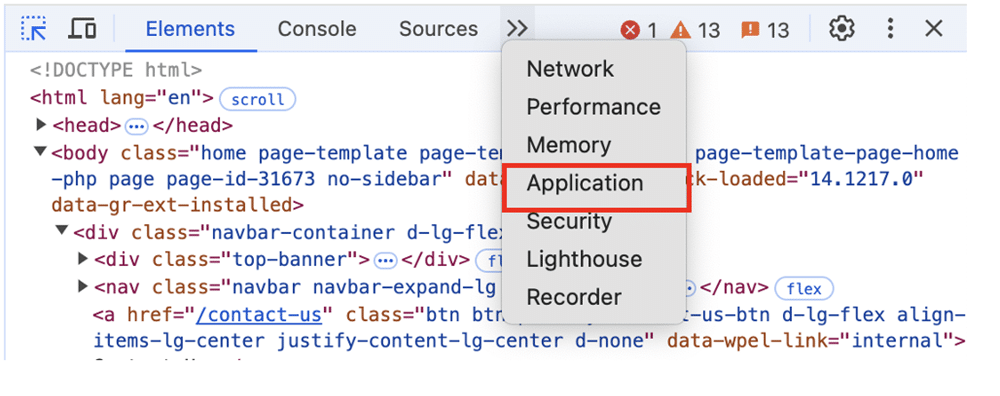This screenshot has width=1000, height=396.
Task: Toggle the device toolbar icon
Action: [x=82, y=29]
